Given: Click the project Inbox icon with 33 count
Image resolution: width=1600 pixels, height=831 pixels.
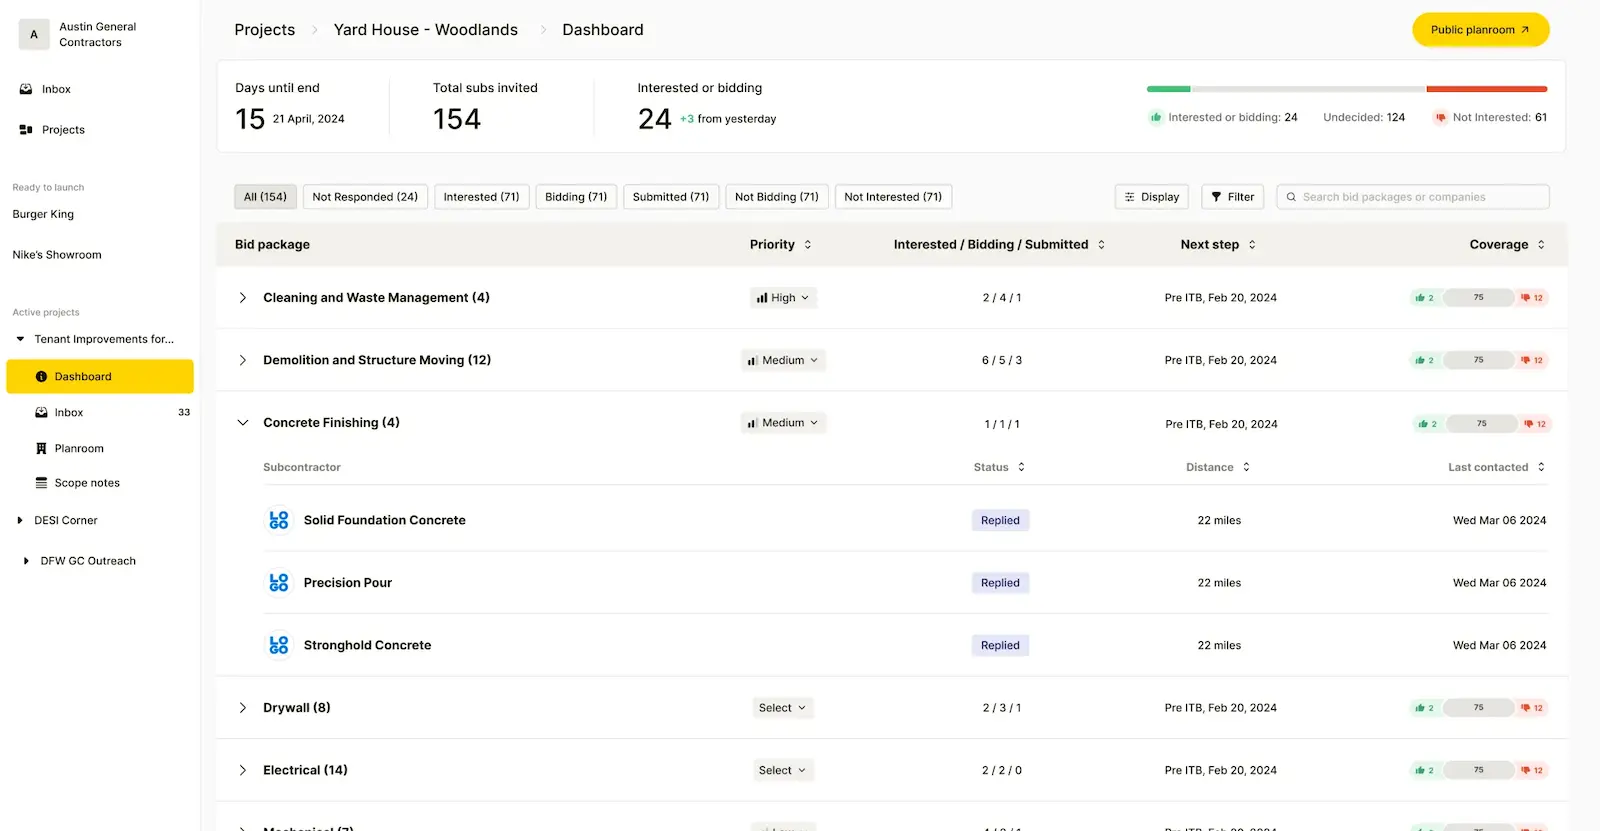Looking at the screenshot, I should click(x=41, y=412).
